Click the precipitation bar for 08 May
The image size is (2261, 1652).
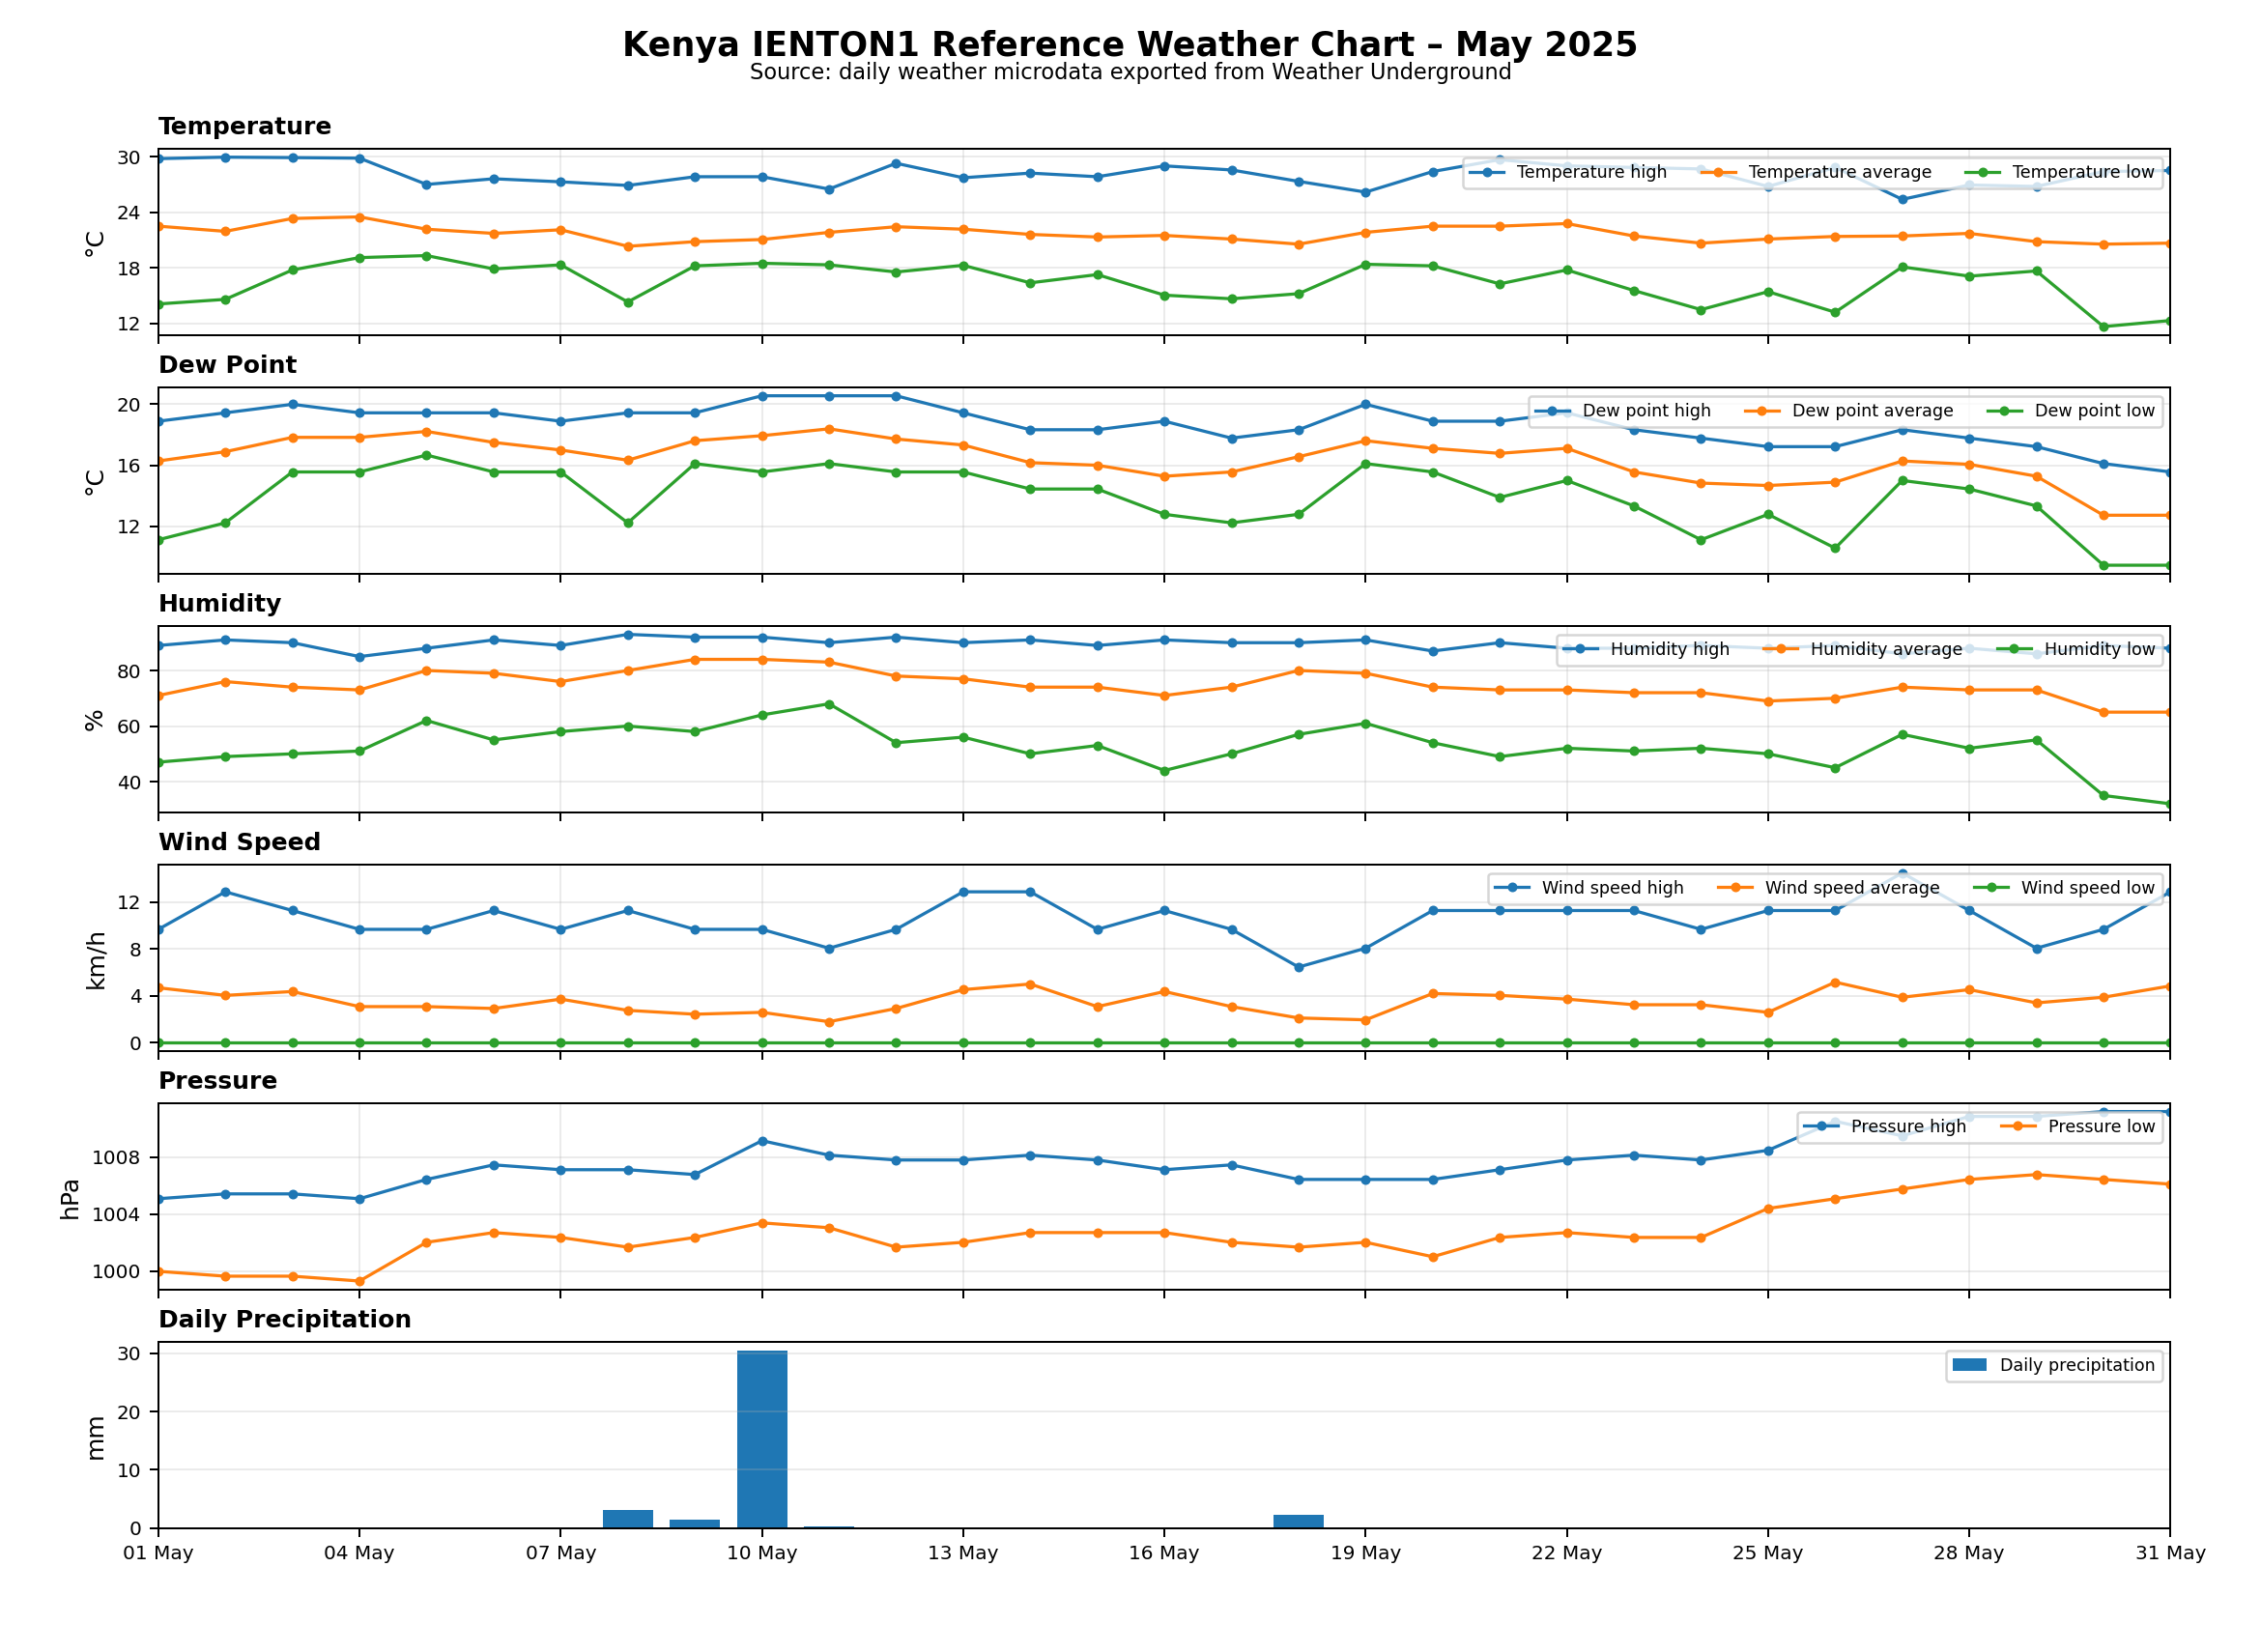click(628, 1521)
